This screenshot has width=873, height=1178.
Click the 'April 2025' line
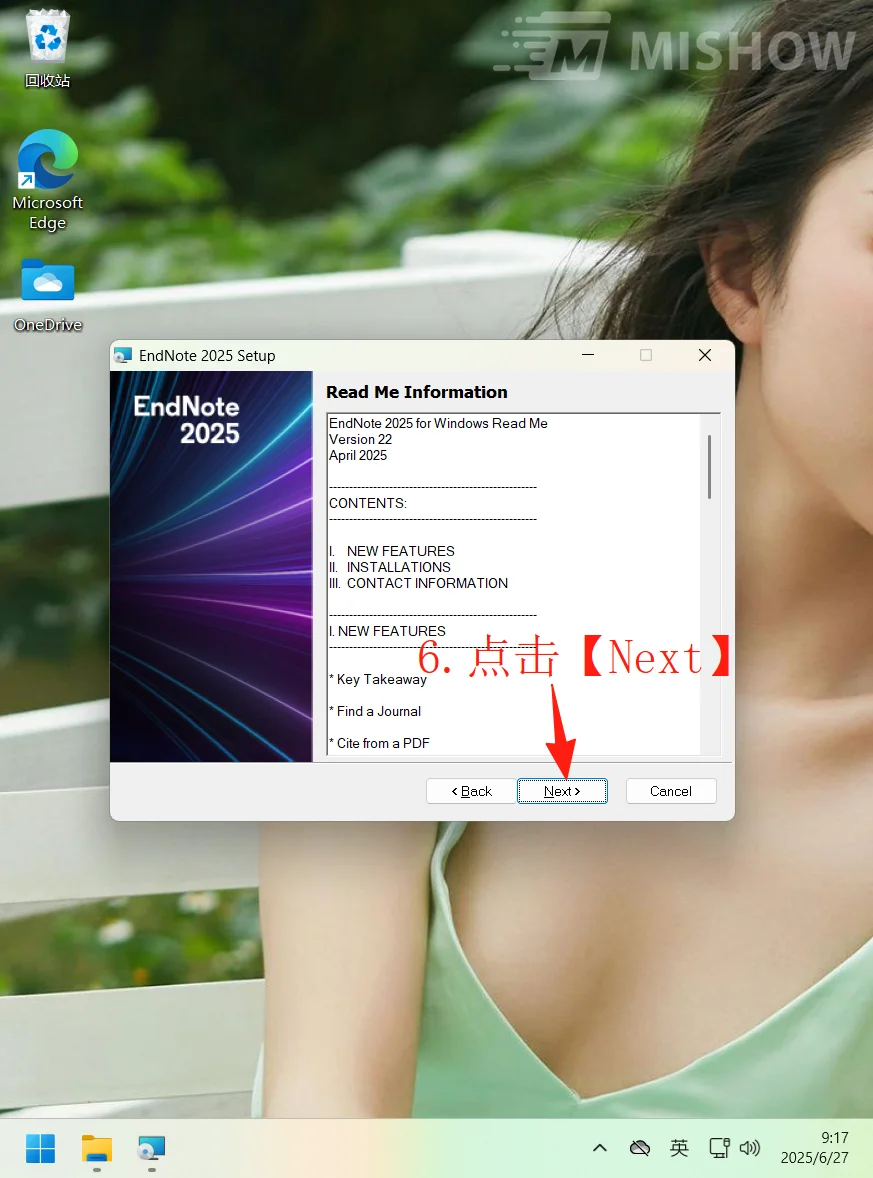pos(358,455)
